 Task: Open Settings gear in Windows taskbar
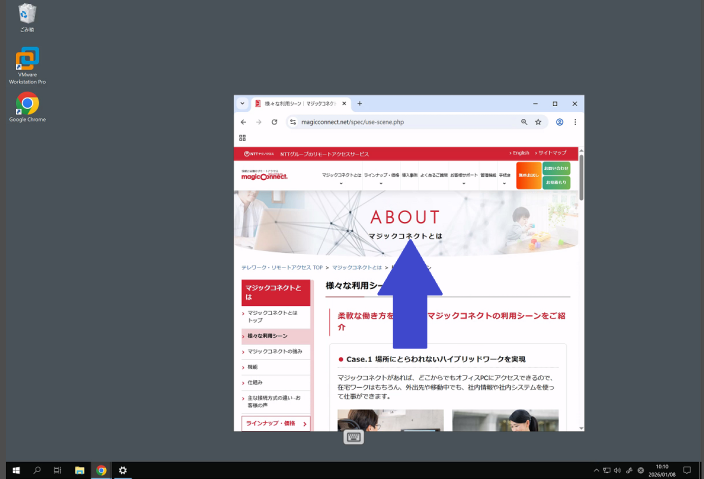click(123, 469)
